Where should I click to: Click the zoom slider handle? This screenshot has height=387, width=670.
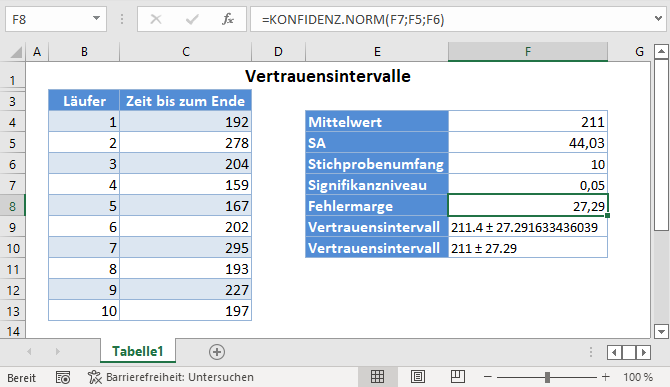547,377
